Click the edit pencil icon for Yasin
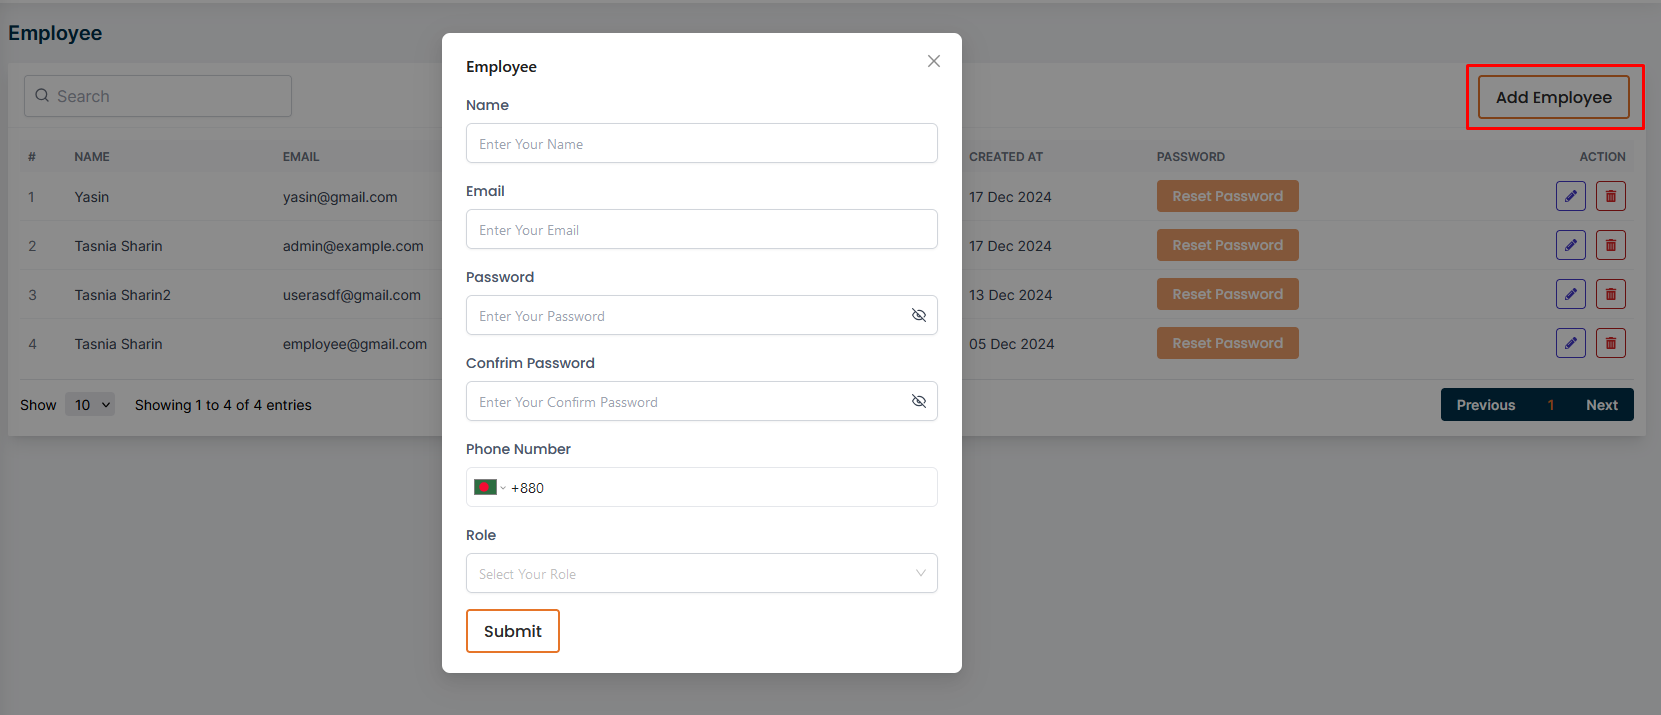The image size is (1661, 715). [1570, 196]
